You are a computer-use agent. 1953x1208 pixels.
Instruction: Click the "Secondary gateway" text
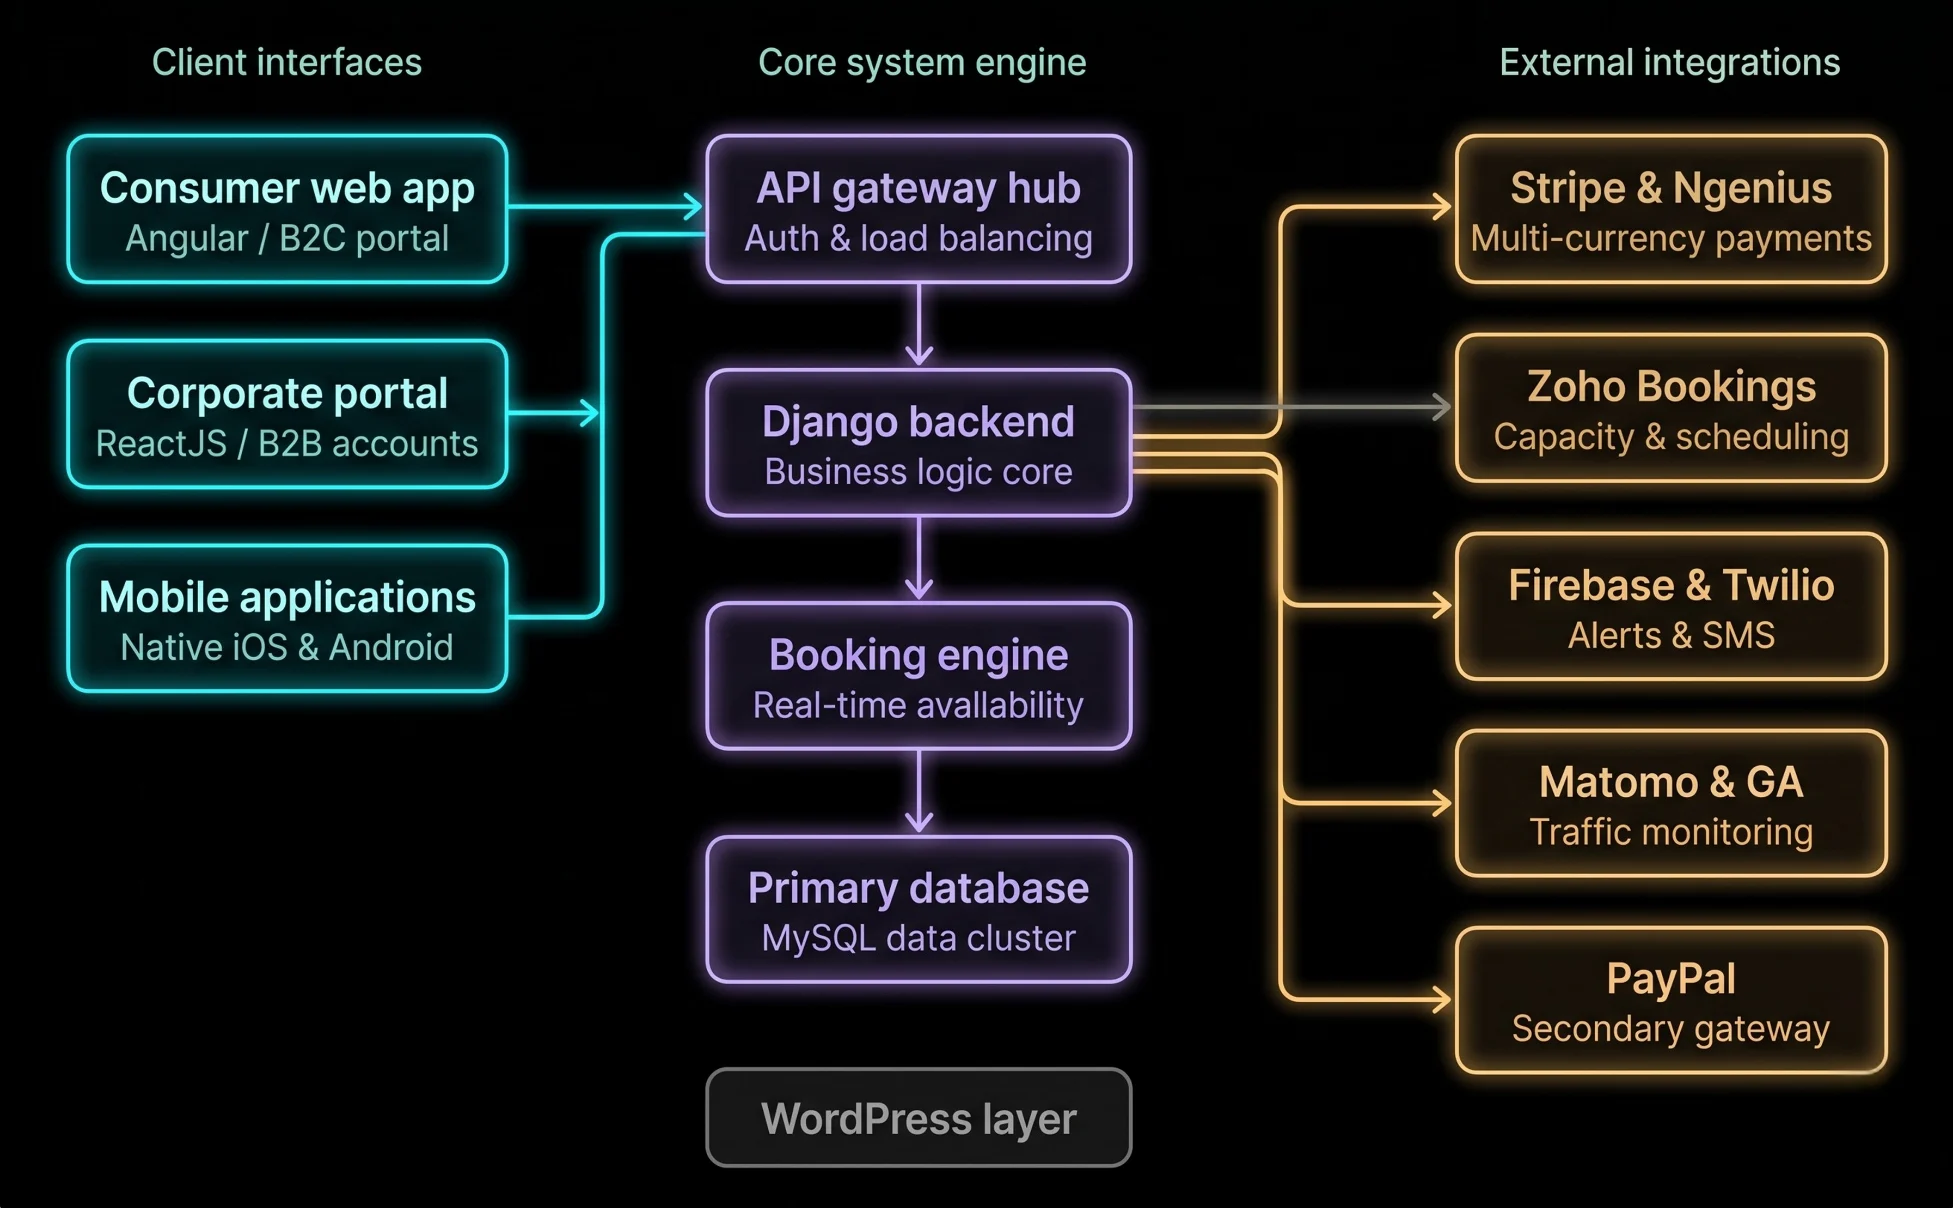[1671, 1030]
